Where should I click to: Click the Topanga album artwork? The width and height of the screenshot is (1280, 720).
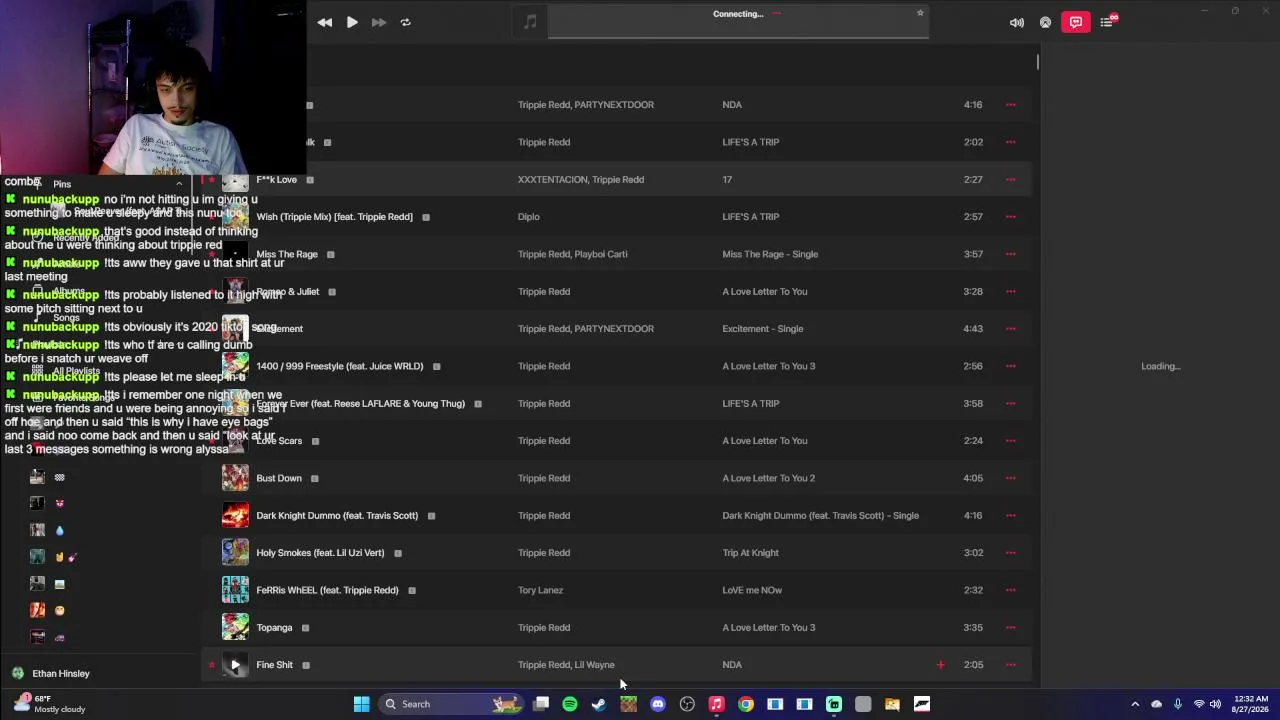click(x=235, y=627)
